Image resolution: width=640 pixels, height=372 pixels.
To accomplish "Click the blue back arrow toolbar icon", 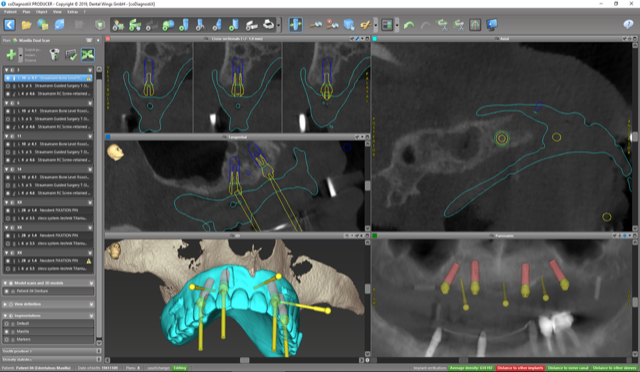I will point(10,25).
